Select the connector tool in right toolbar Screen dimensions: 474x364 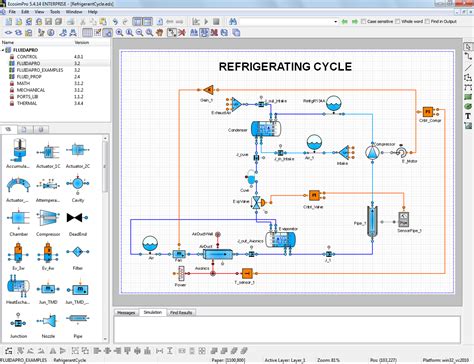468,57
